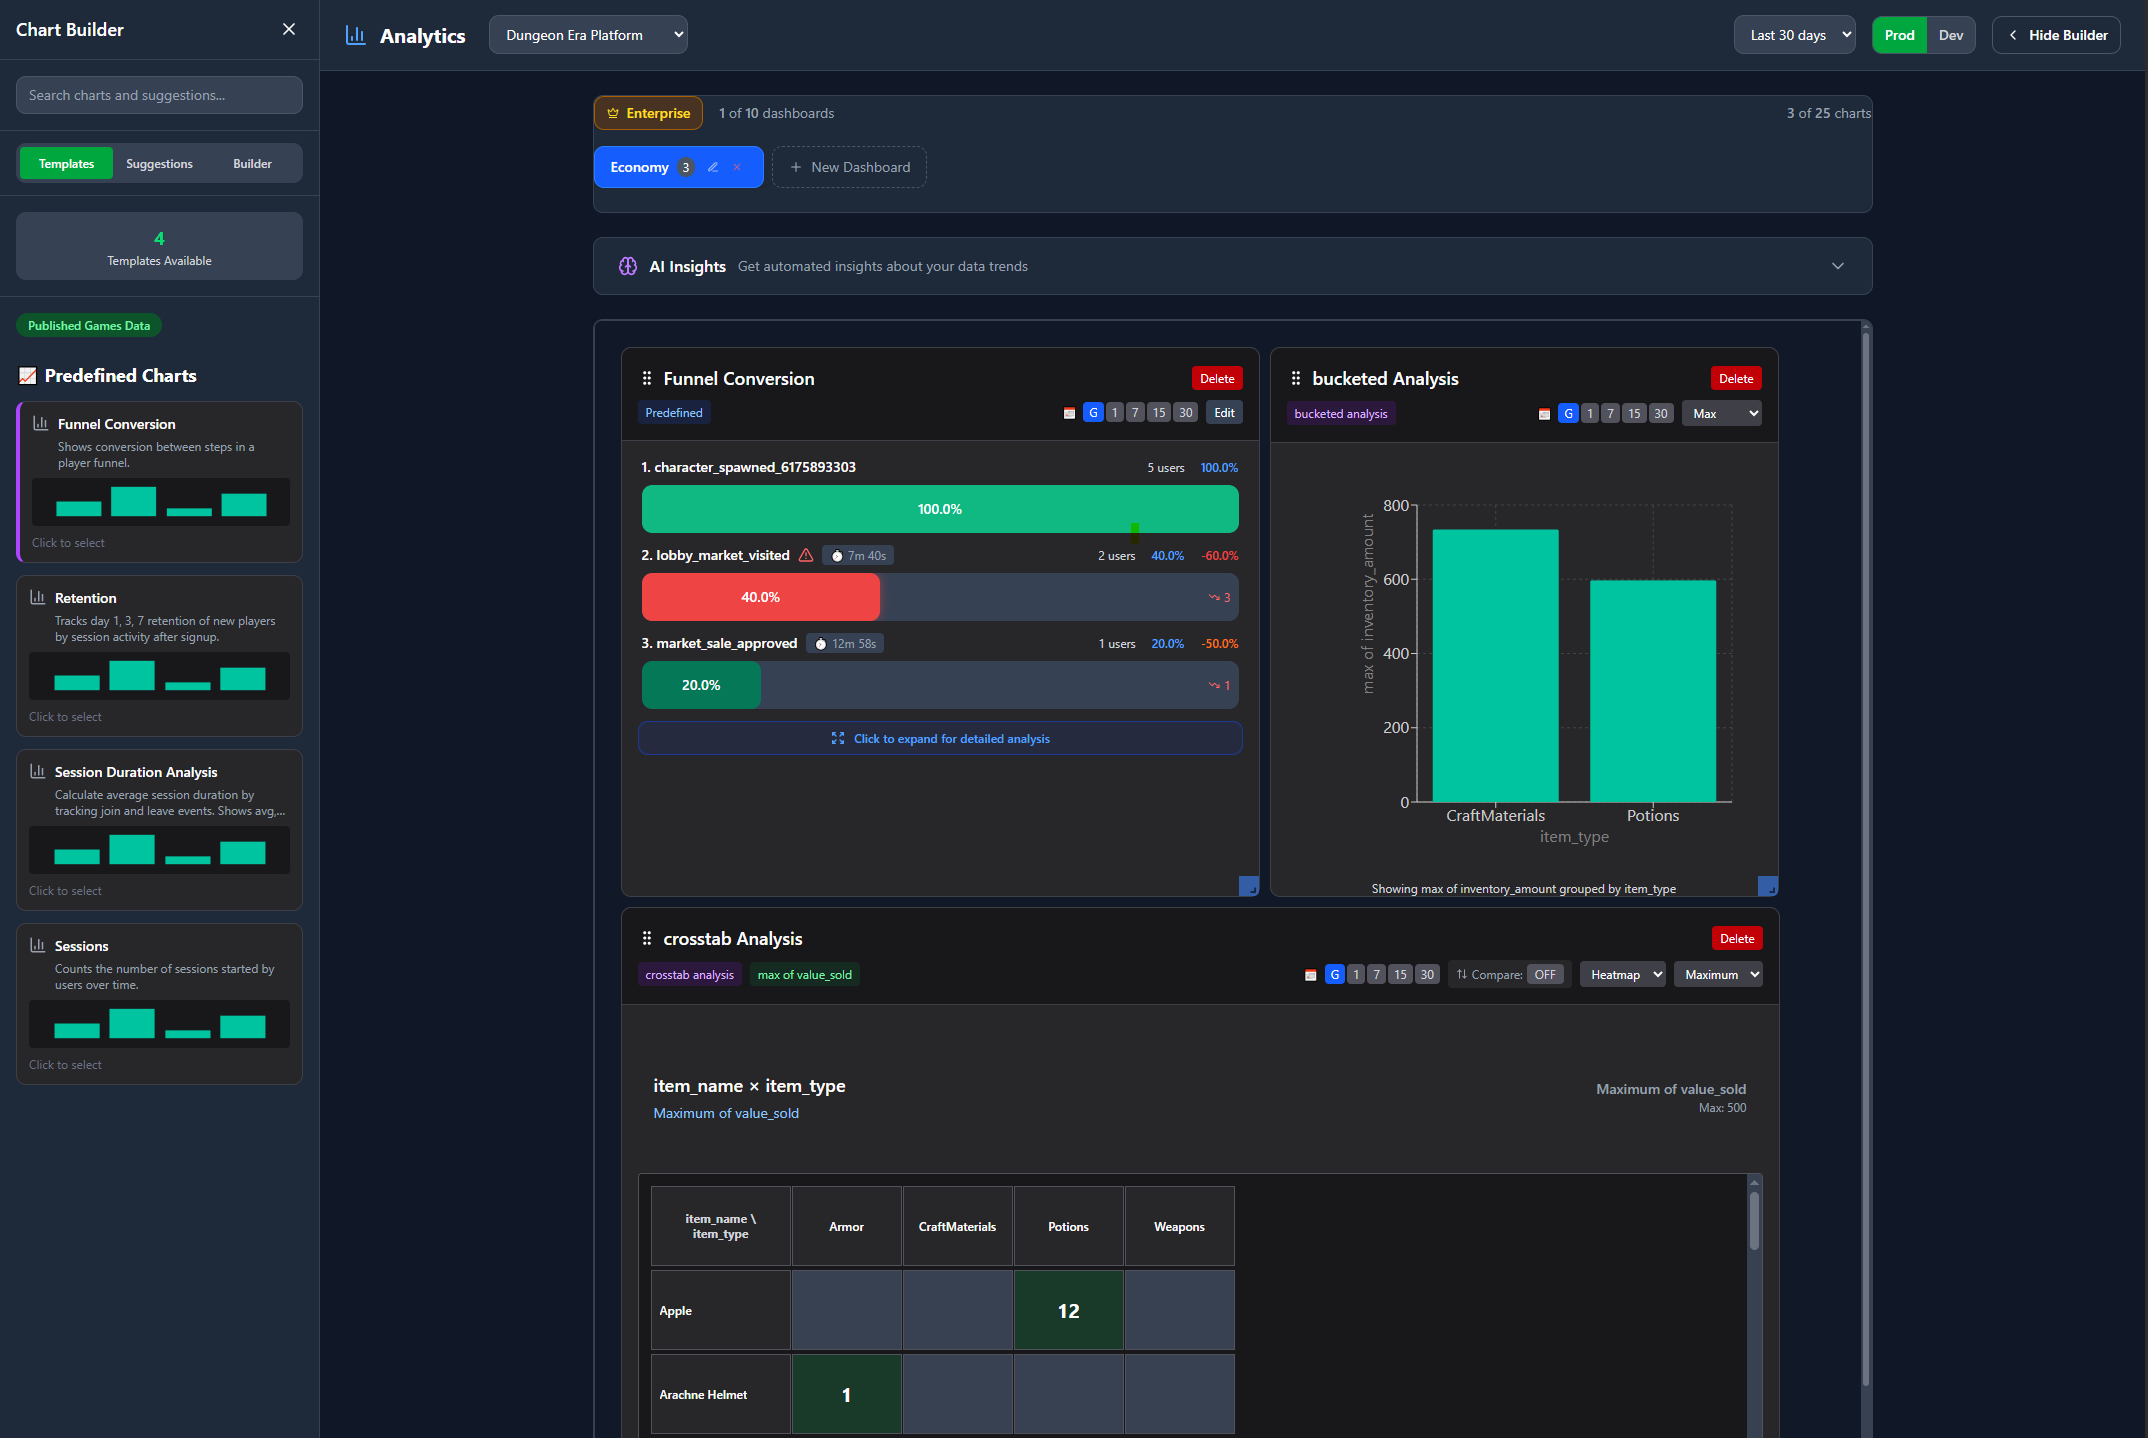Click resize handle at Funnel Conversion corner
This screenshot has width=2148, height=1438.
1249,886
